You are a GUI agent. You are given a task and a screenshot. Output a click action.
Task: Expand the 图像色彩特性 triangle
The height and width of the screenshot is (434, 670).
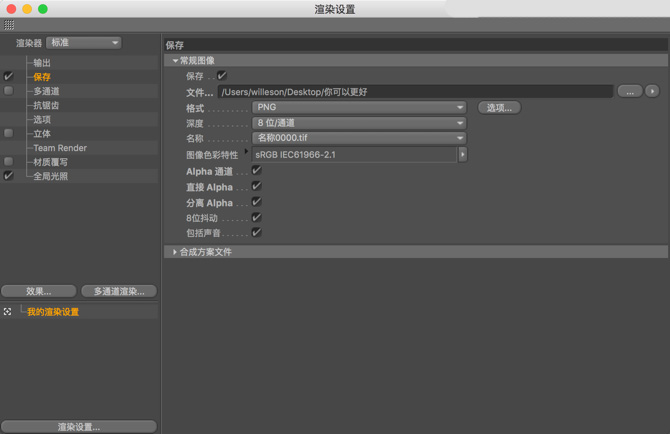coord(246,151)
